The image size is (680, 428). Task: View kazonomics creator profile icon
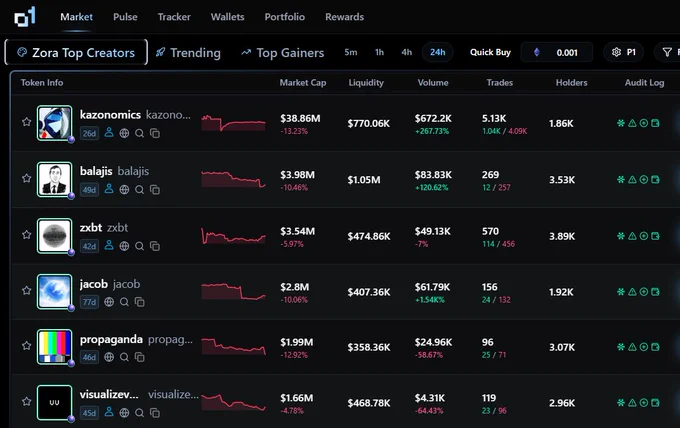(109, 132)
